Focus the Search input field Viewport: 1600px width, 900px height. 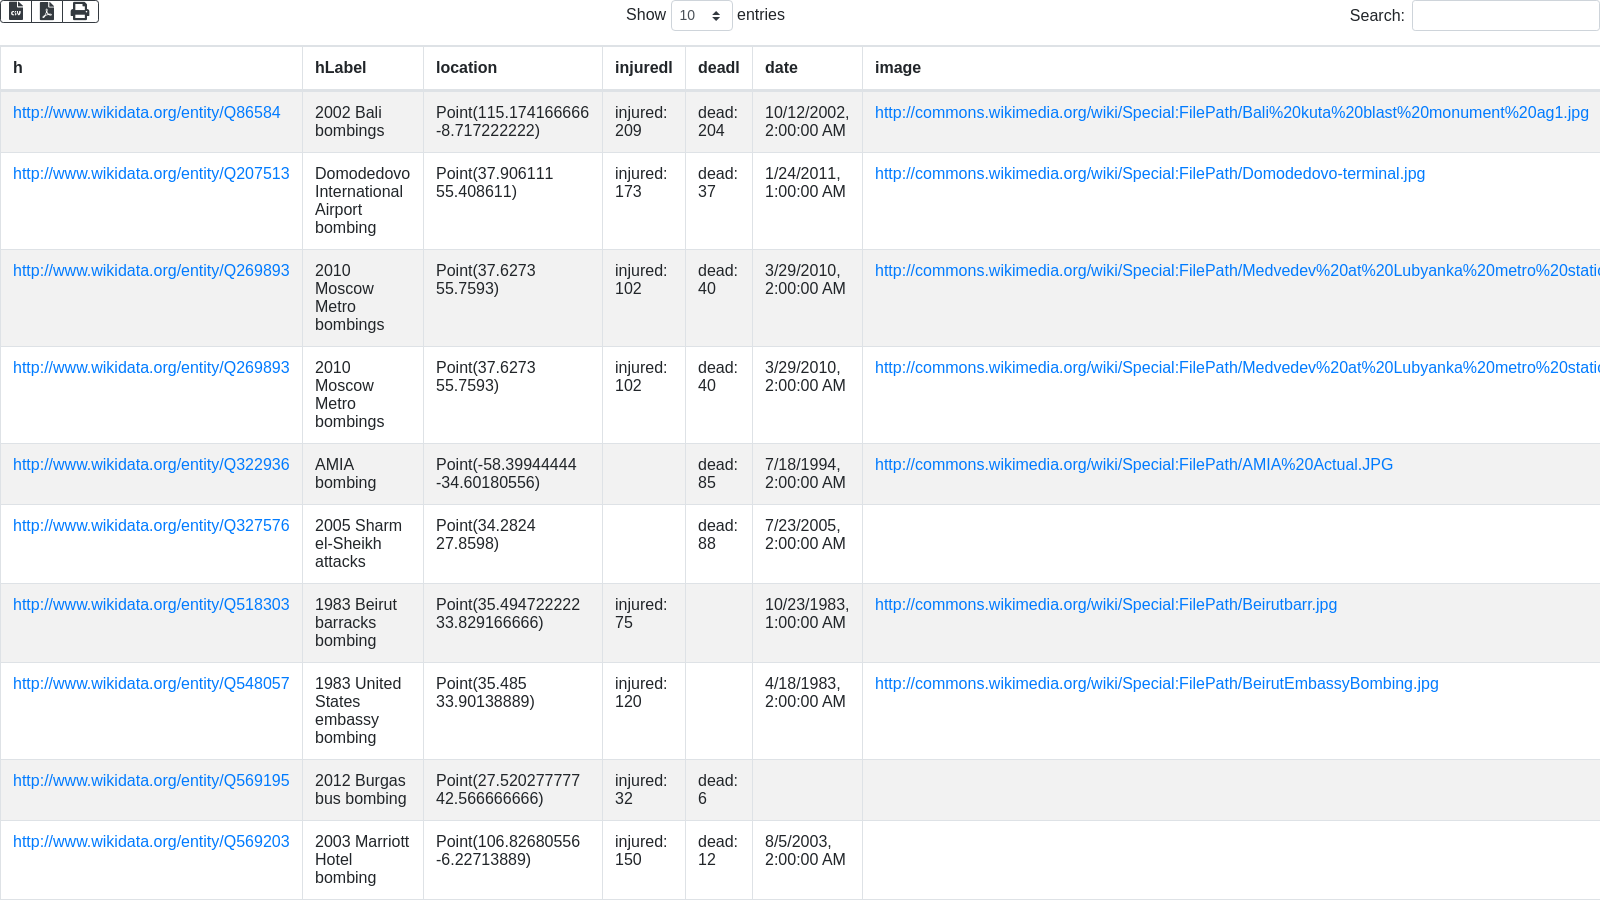(x=1504, y=15)
